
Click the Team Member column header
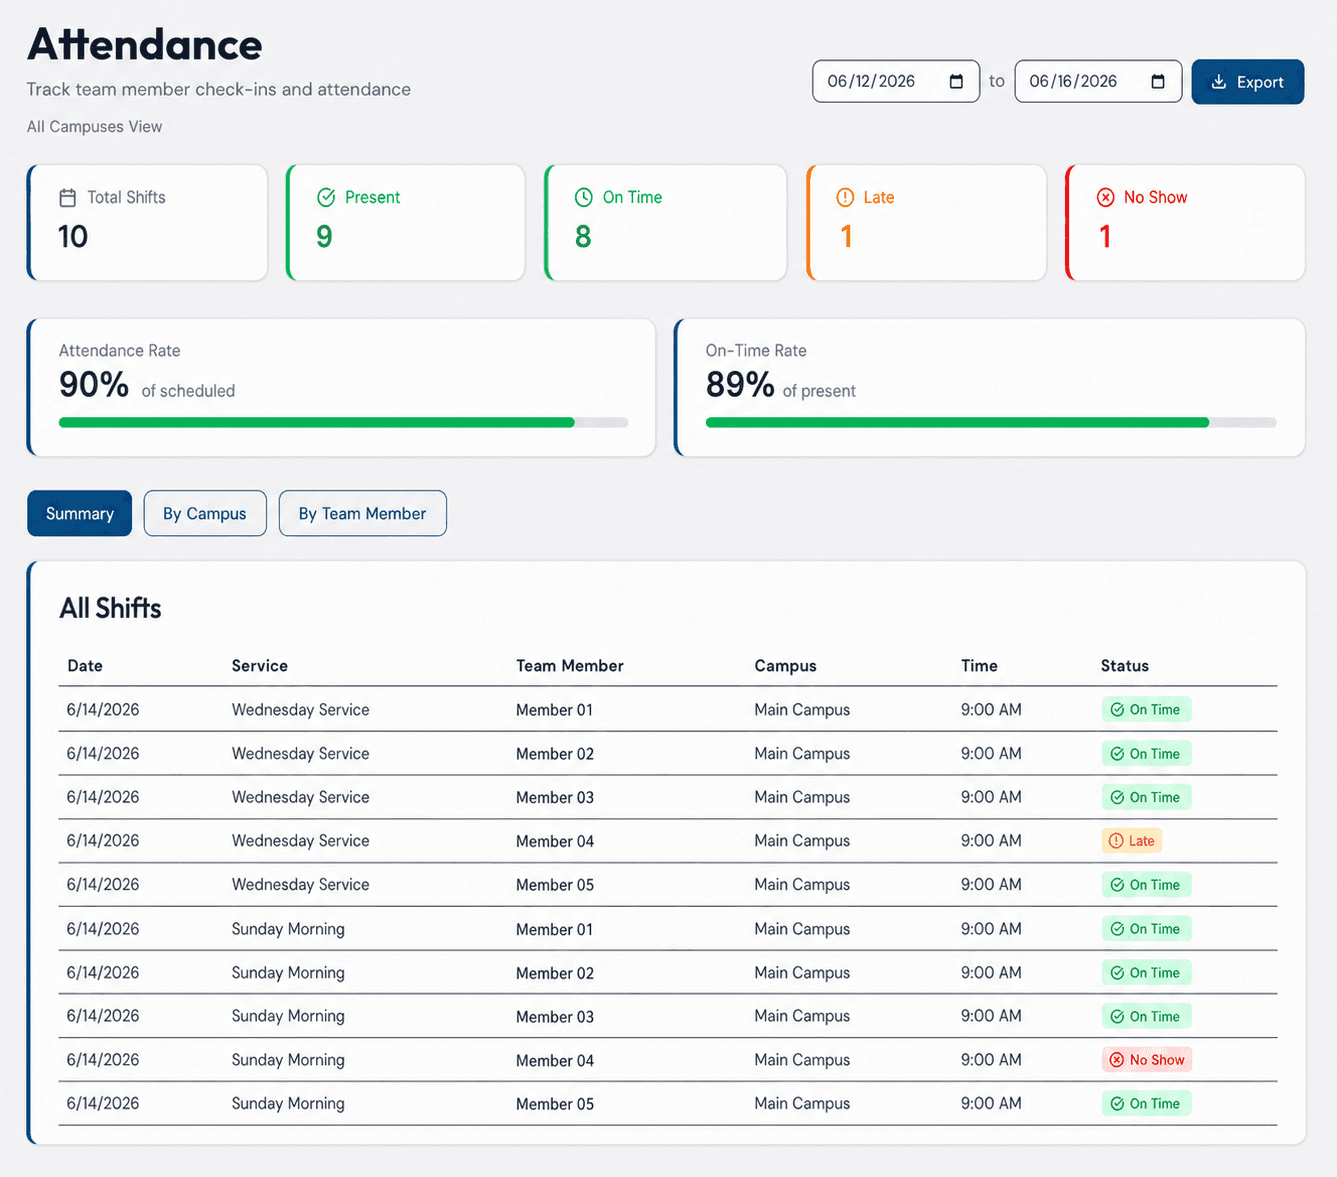[570, 666]
